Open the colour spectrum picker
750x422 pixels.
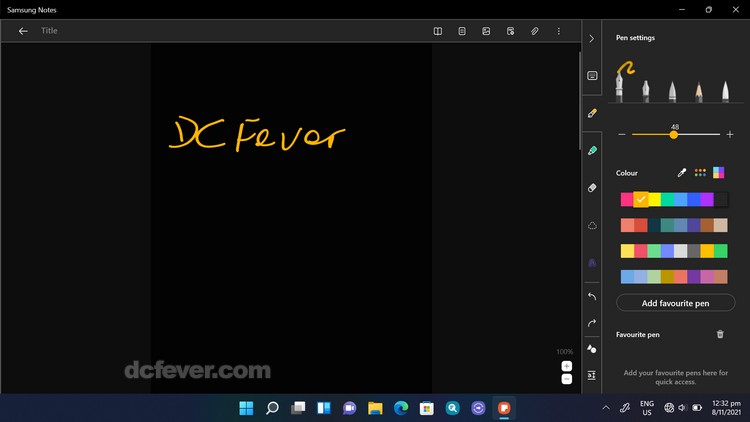718,173
